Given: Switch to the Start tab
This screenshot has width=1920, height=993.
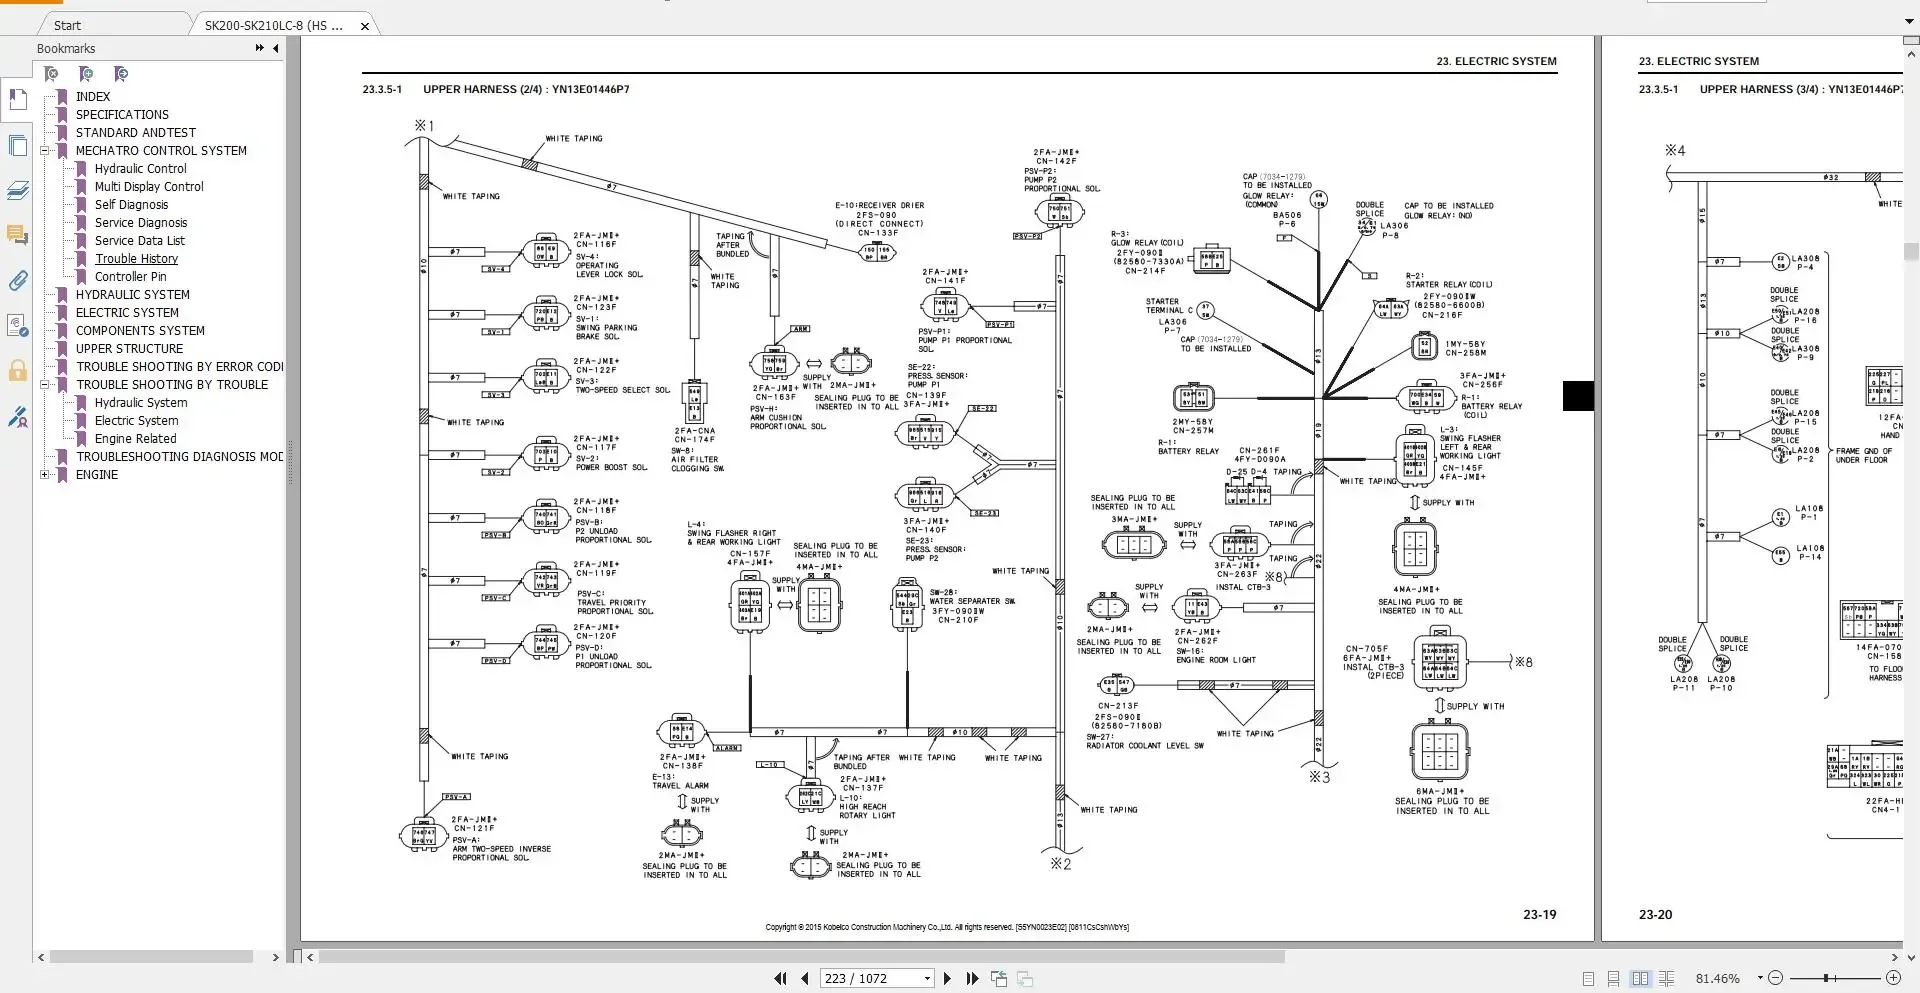Looking at the screenshot, I should click(65, 24).
